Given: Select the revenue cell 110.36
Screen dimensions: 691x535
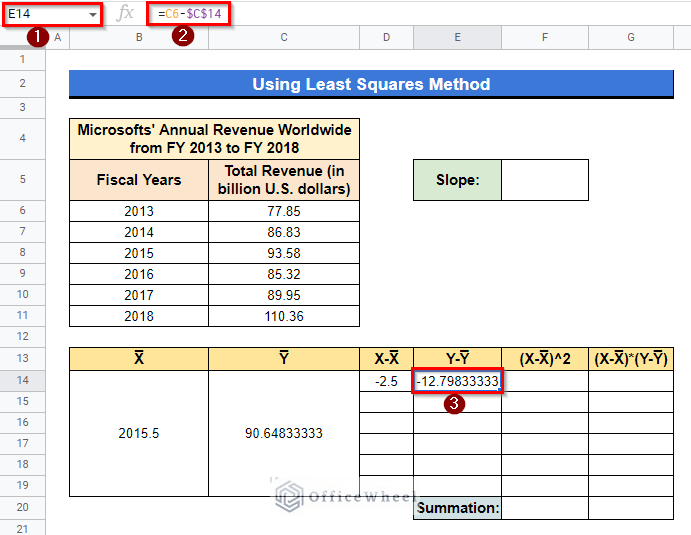Looking at the screenshot, I should (x=284, y=316).
